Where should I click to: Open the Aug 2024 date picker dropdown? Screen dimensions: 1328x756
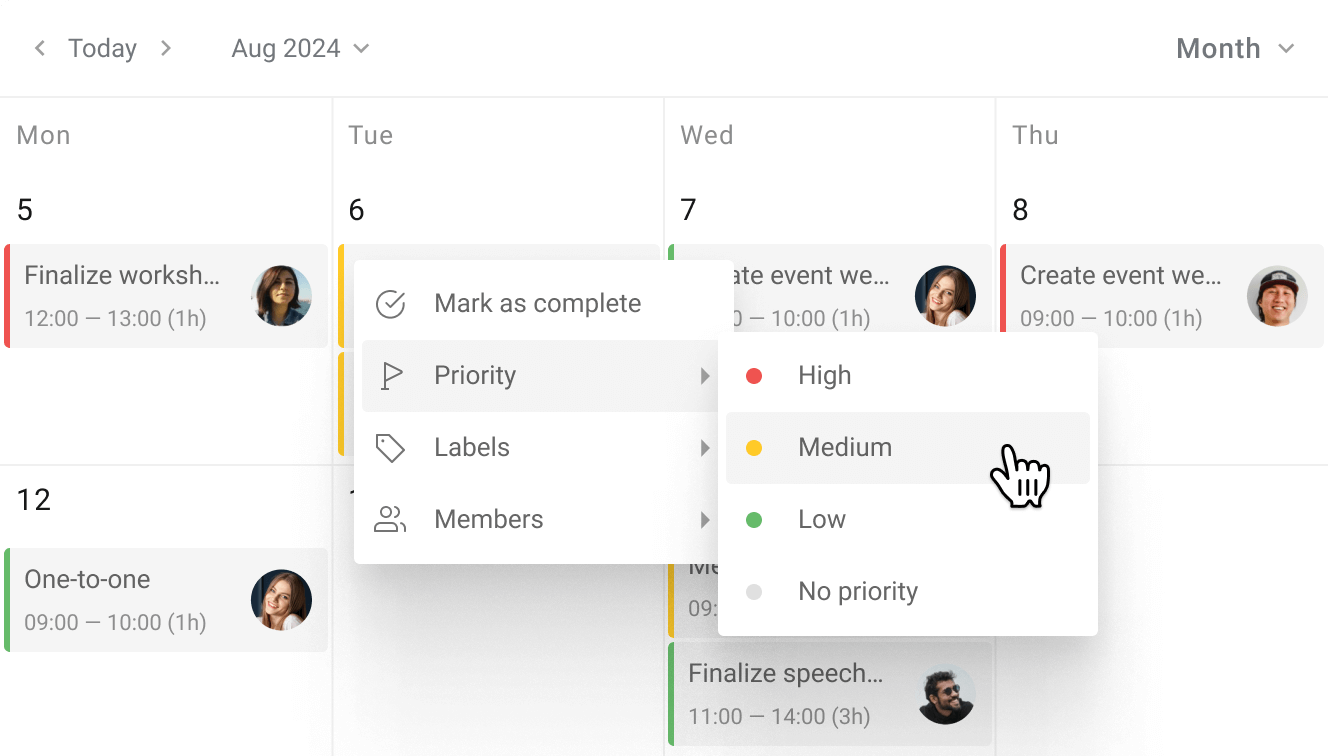298,47
